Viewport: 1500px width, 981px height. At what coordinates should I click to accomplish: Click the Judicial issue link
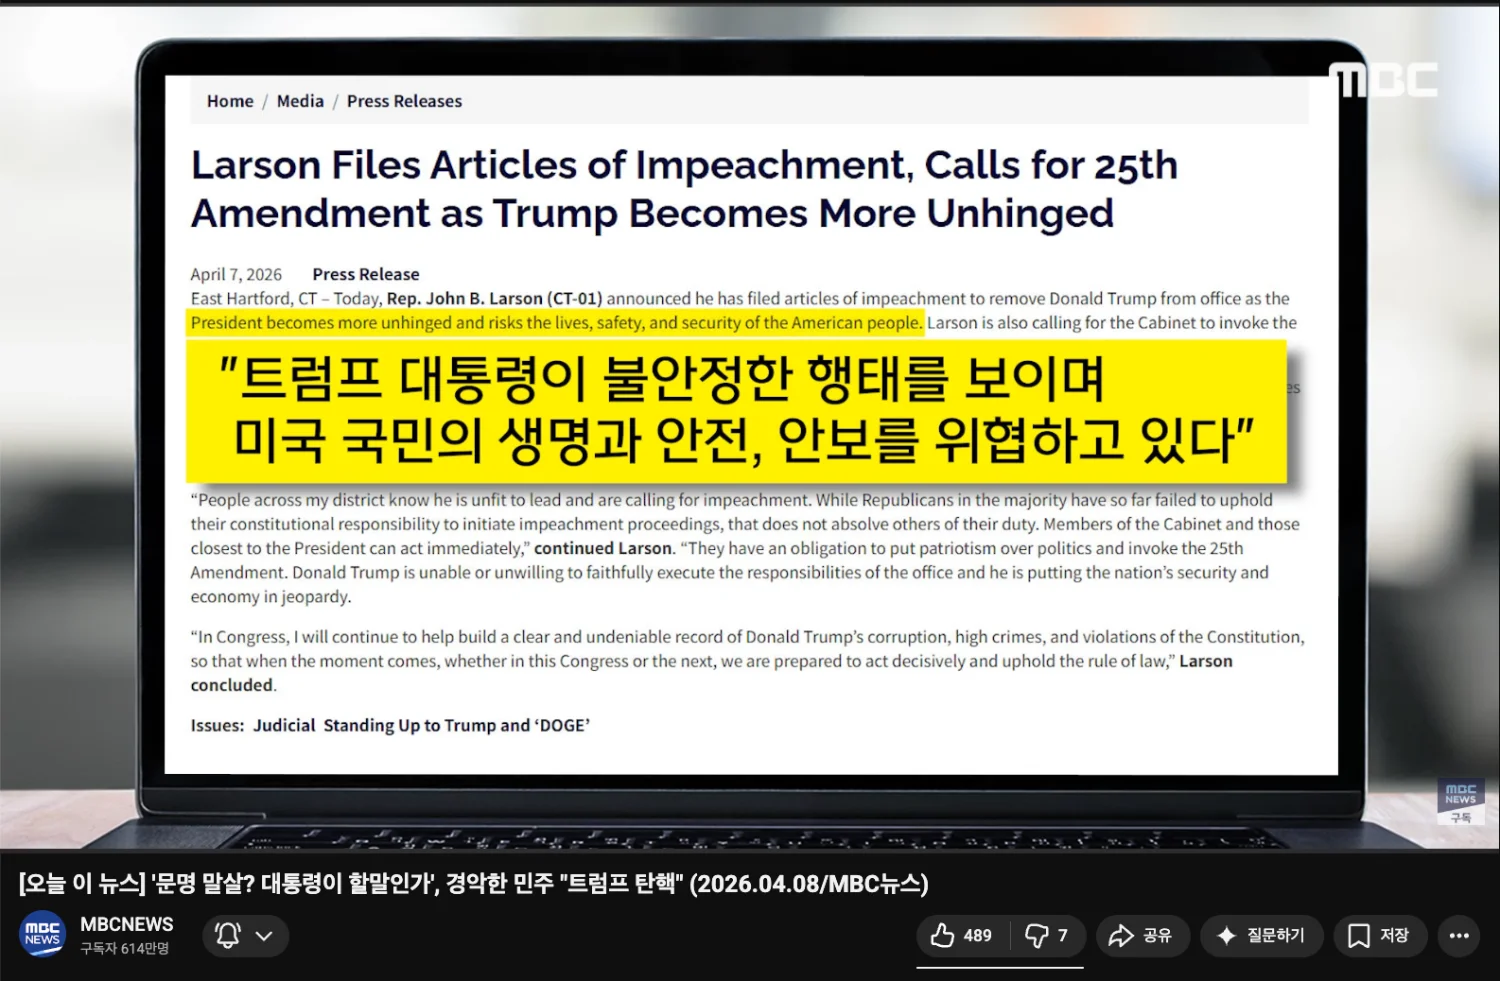[284, 725]
